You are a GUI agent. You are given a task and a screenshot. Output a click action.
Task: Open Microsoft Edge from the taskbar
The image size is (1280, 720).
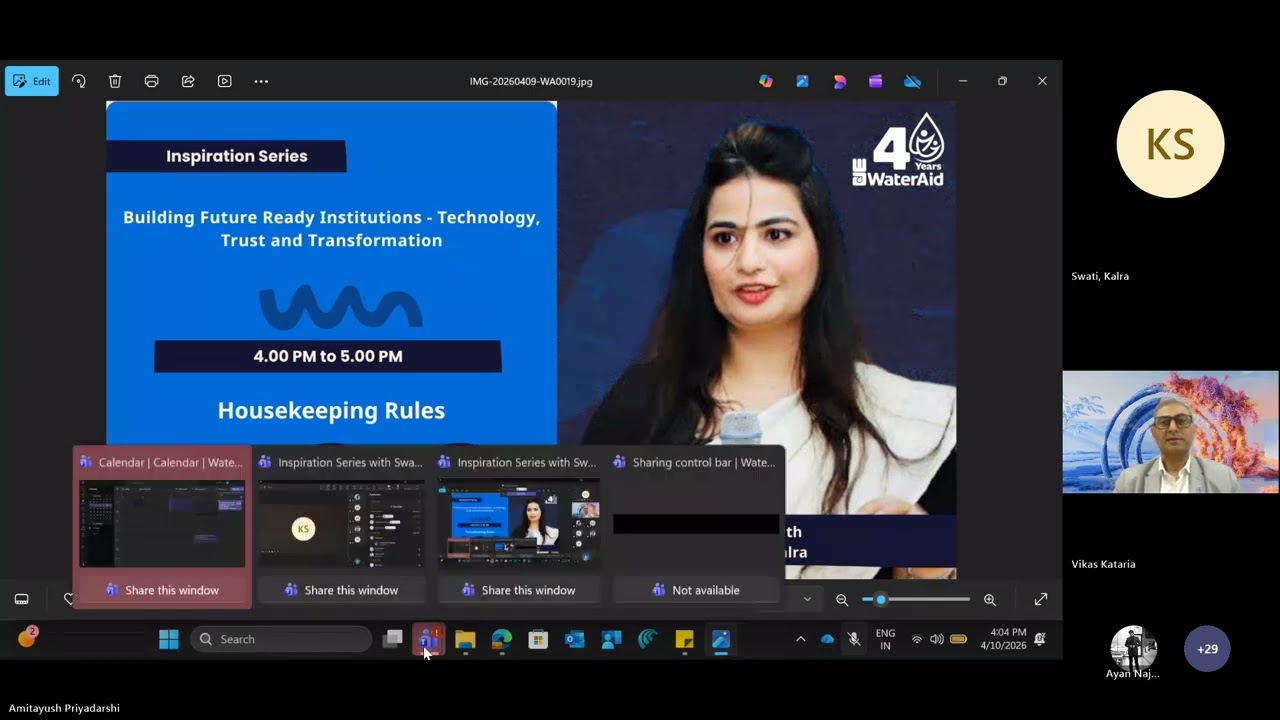[502, 639]
